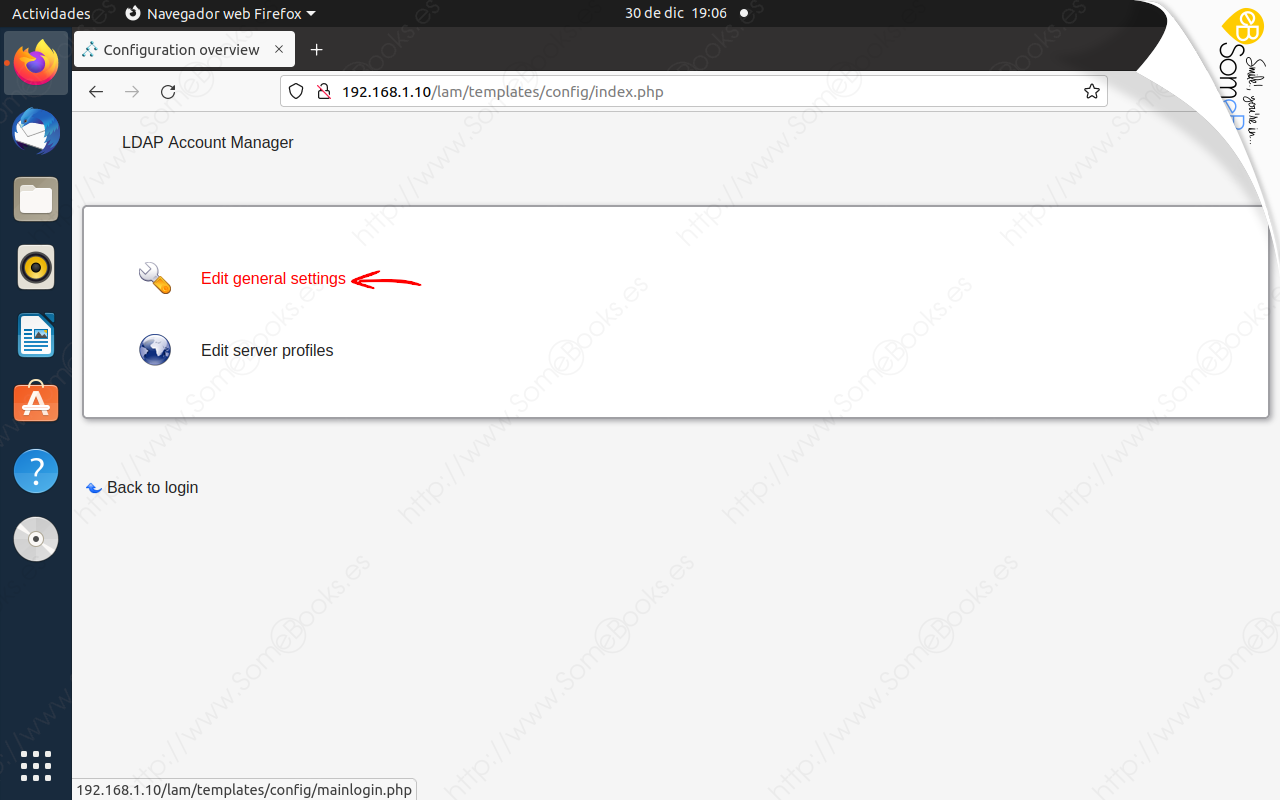
Task: Open the Help application from the dock
Action: coord(36,470)
